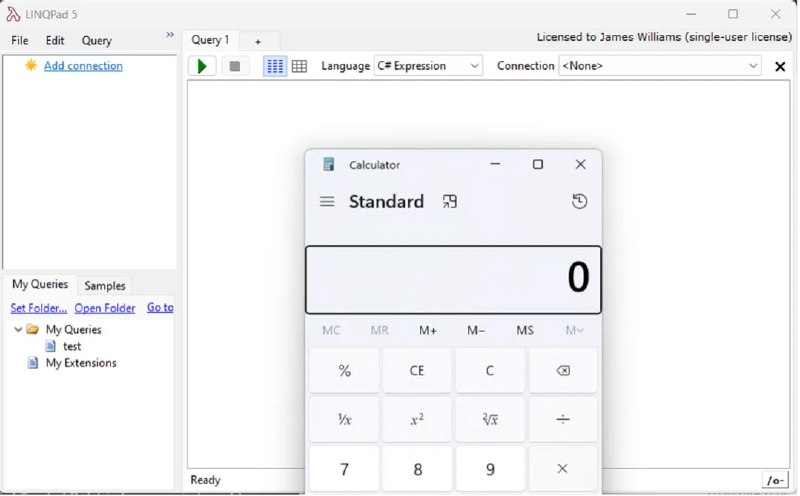Image resolution: width=800 pixels, height=496 pixels.
Task: Run the query with the green play button
Action: [x=202, y=66]
